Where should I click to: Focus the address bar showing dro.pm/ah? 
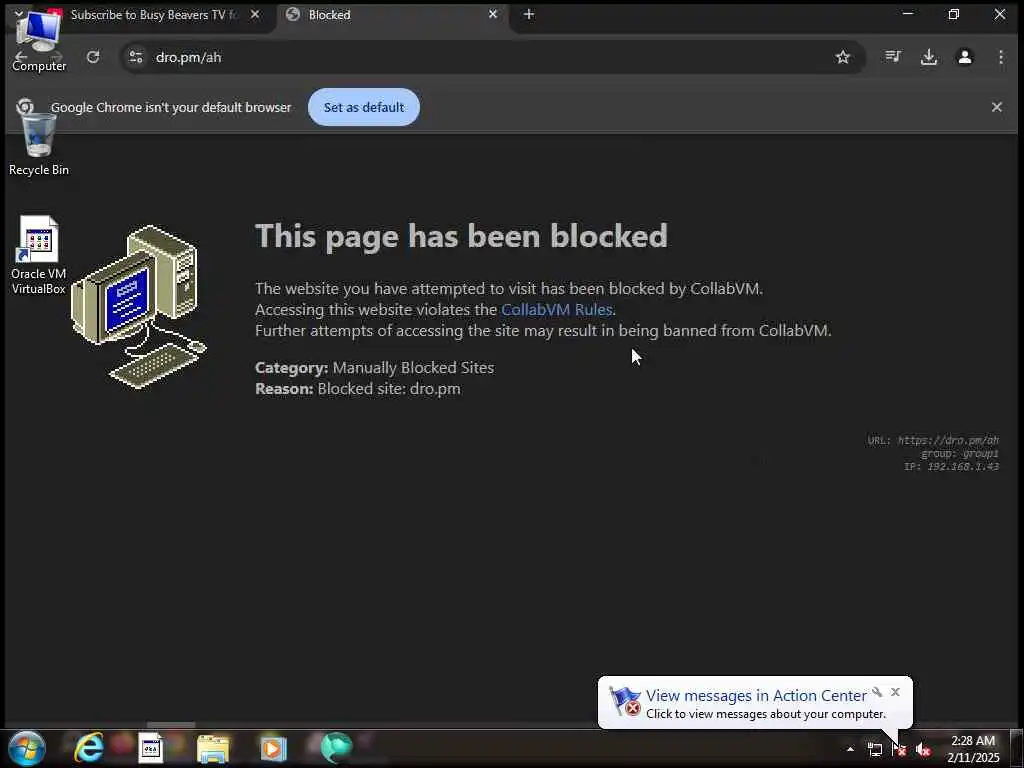[483, 57]
